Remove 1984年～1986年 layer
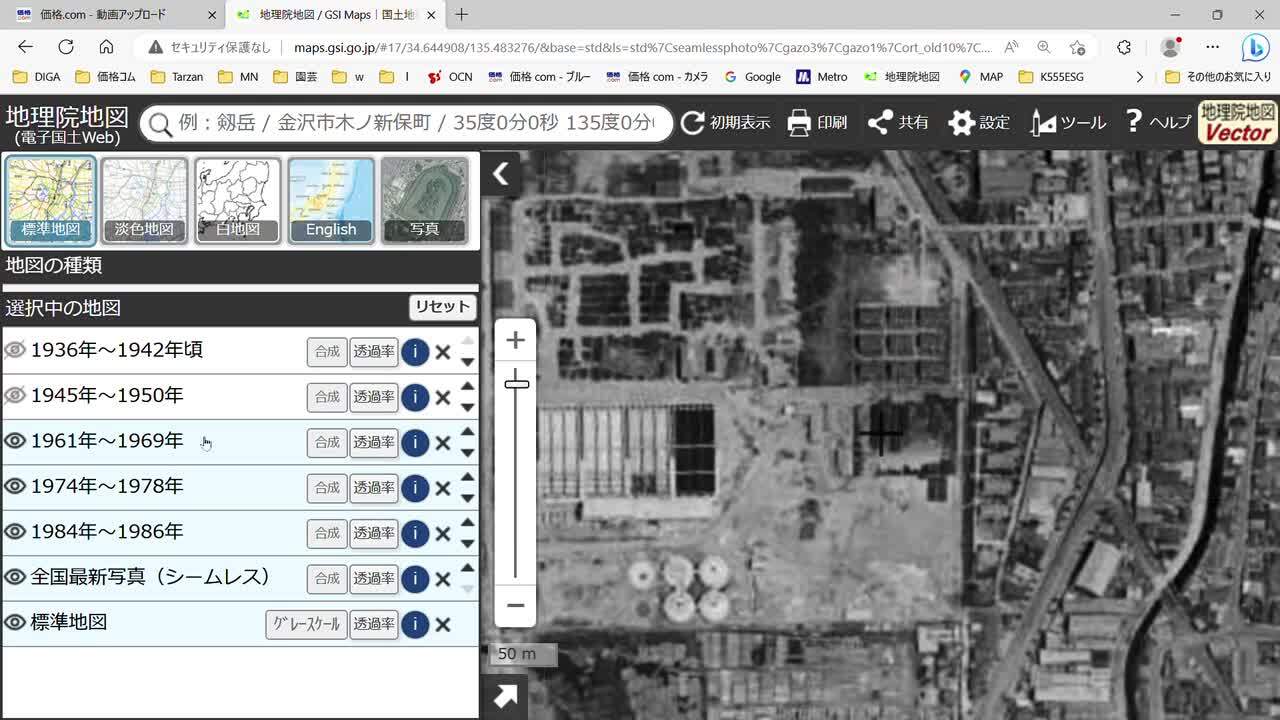 point(443,533)
